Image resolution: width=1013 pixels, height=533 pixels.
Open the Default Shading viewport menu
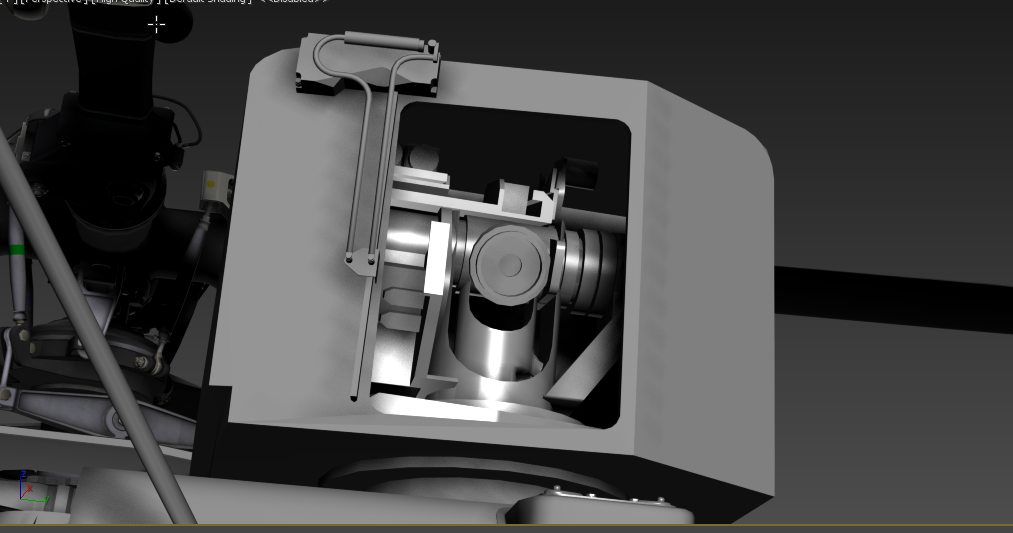(209, 1)
